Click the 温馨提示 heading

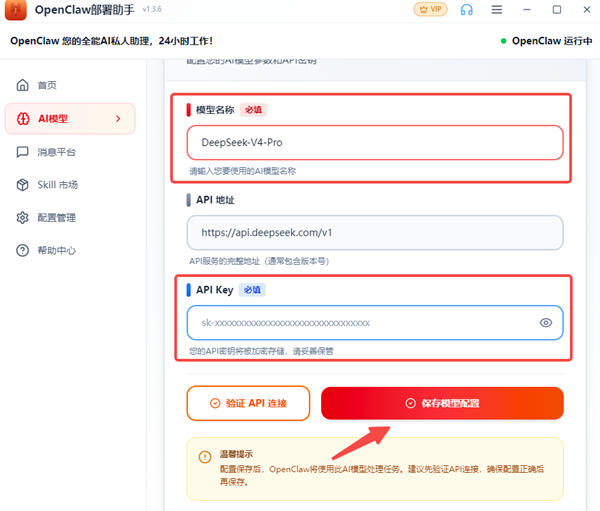tap(236, 454)
